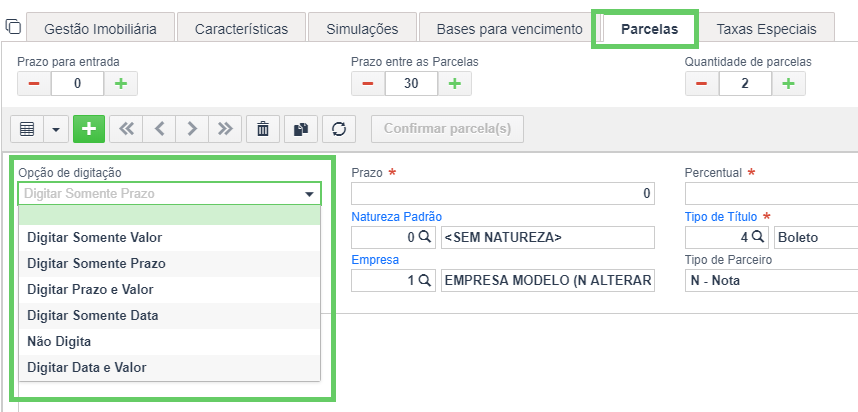Choose Digitar Somente Data option

pyautogui.click(x=170, y=316)
